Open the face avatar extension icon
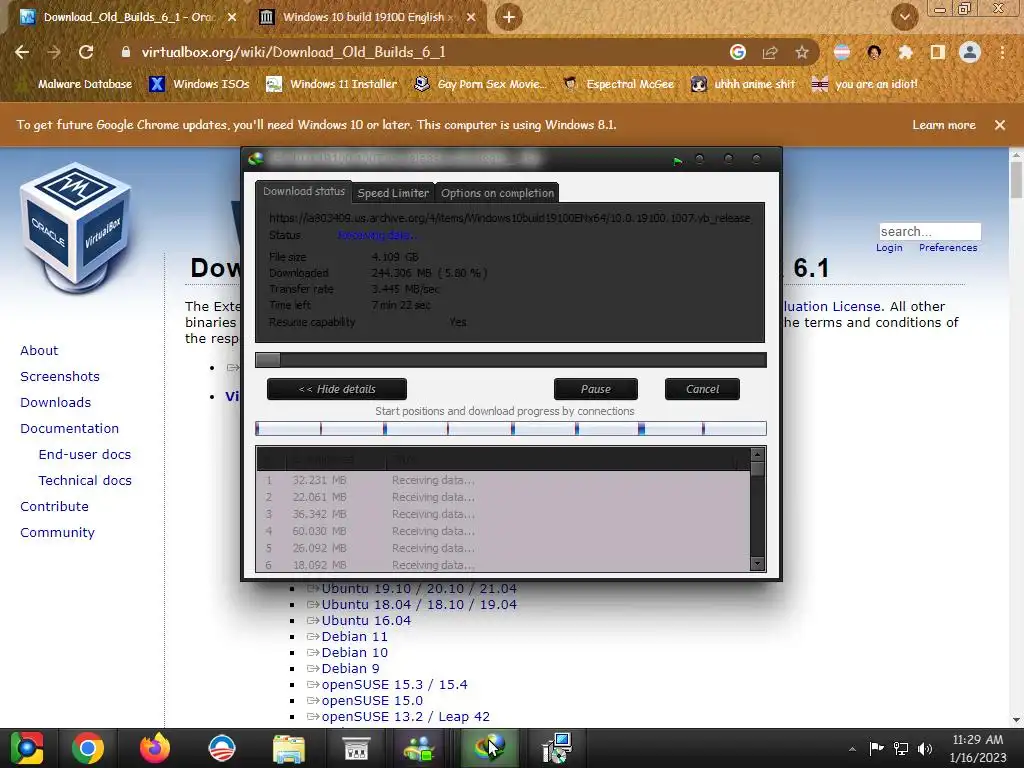Image resolution: width=1024 pixels, height=768 pixels. tap(874, 52)
